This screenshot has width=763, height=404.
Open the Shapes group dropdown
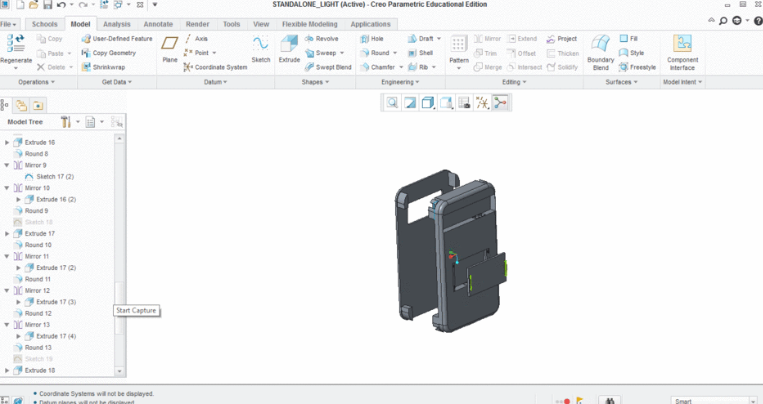pos(315,82)
